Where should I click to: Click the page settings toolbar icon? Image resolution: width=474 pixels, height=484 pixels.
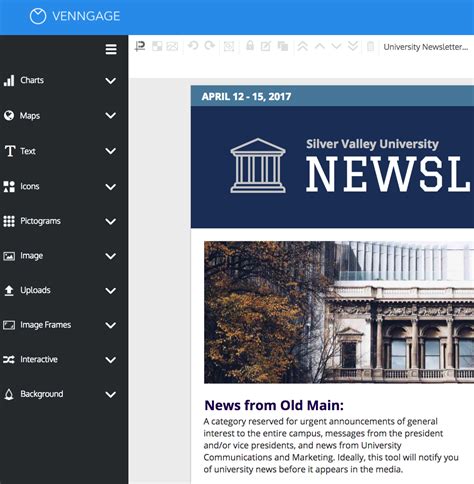pyautogui.click(x=140, y=46)
